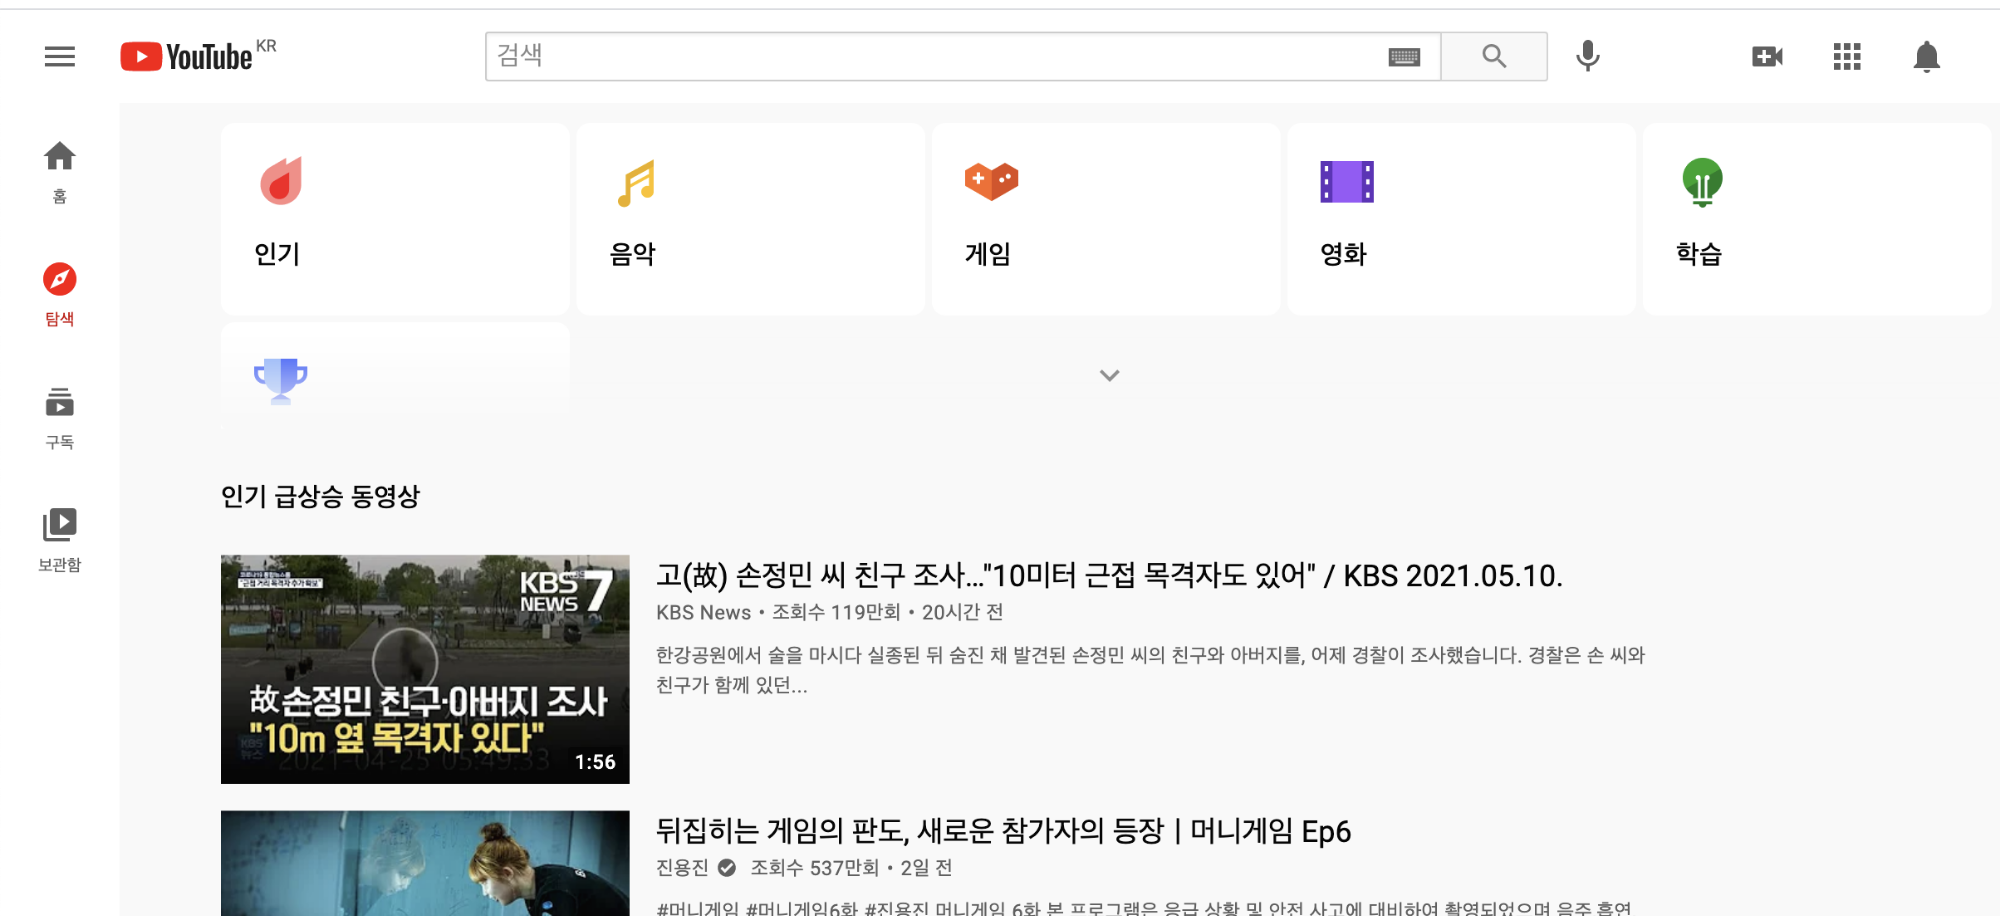Screen dimensions: 2000x916
Task: Open 보관함 library in the sidebar
Action: coord(60,540)
